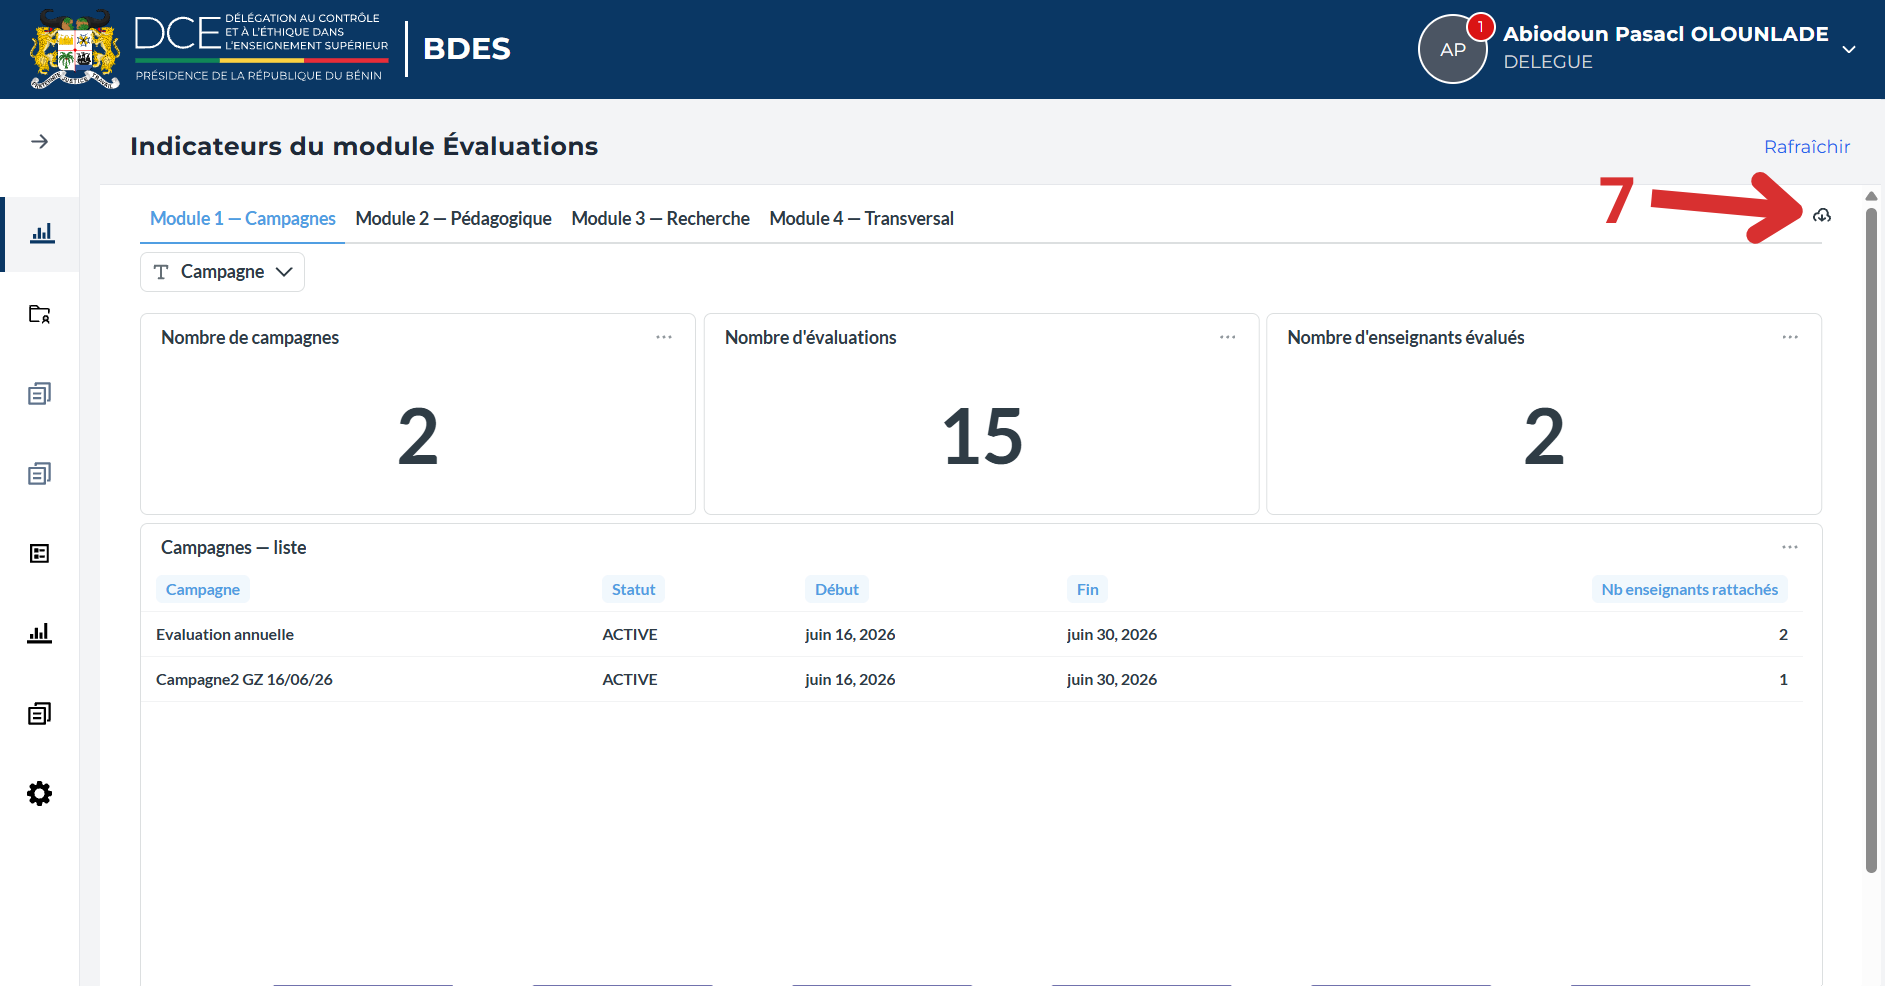Open Nombre de campagnes card options menu
This screenshot has height=986, width=1885.
pyautogui.click(x=664, y=338)
